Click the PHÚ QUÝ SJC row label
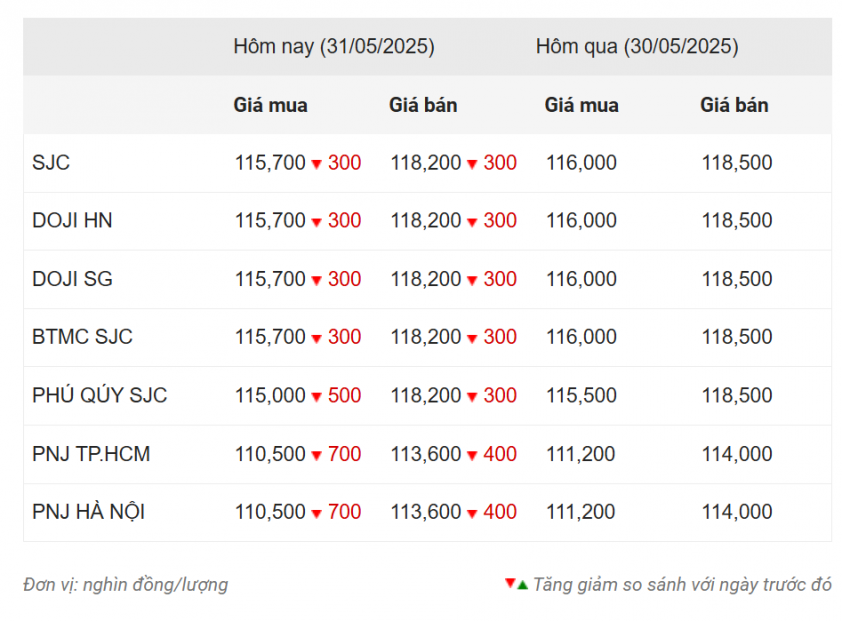 [99, 396]
